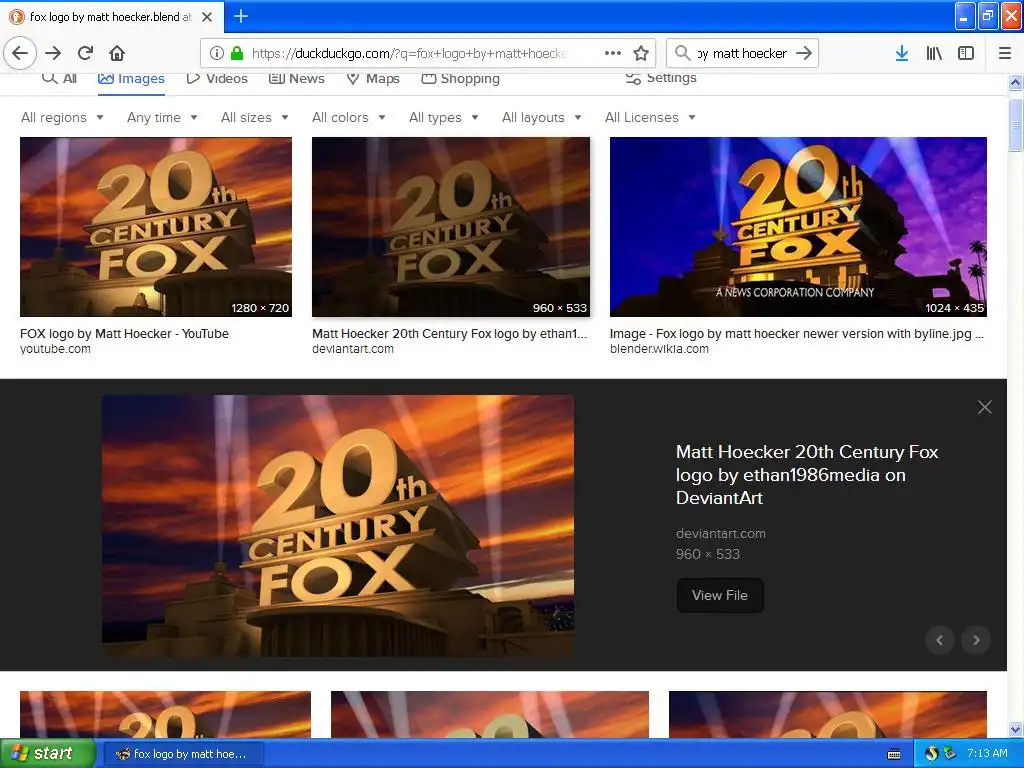Select the 1280 × 720 YouTube thumbnail
The height and width of the screenshot is (768, 1024).
coord(155,227)
